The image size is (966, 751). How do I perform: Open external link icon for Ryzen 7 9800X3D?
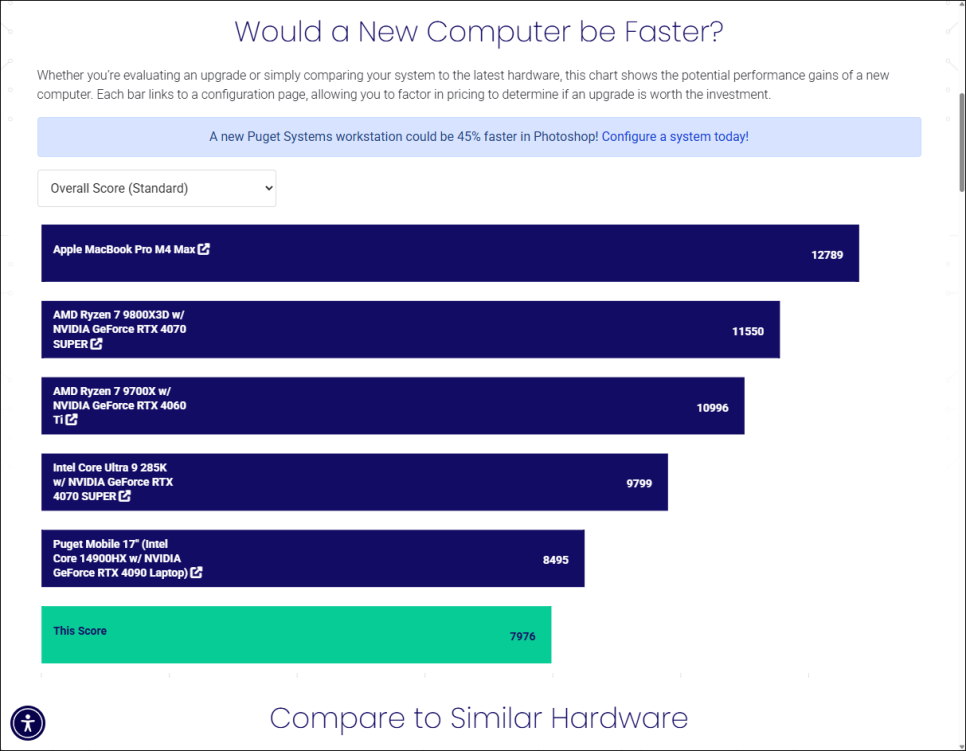[x=96, y=344]
